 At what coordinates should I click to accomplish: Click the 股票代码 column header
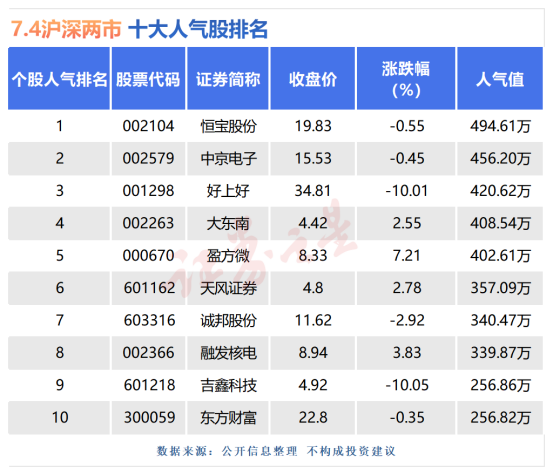[x=148, y=79]
